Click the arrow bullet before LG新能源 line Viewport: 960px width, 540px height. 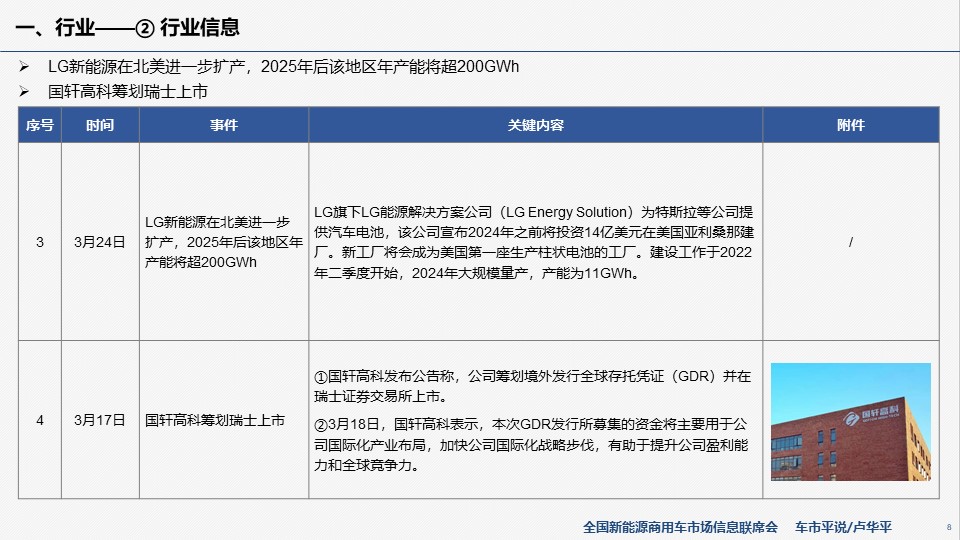(x=24, y=66)
